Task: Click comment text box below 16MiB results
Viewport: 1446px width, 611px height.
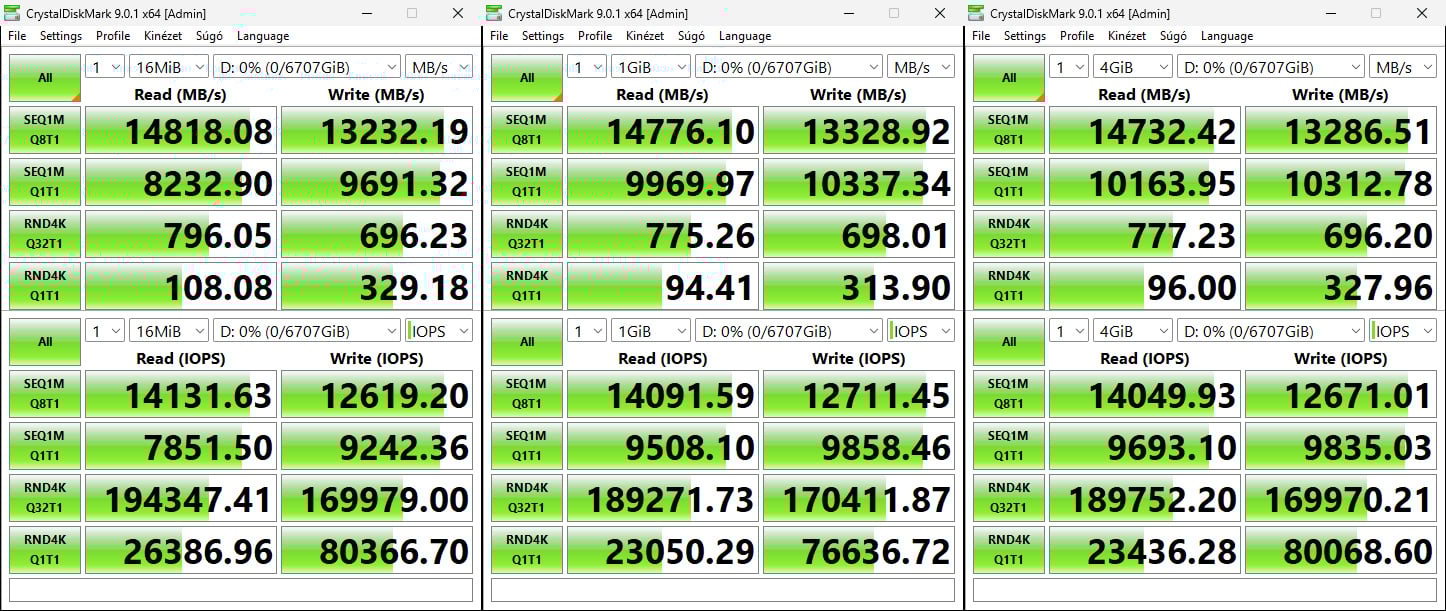Action: click(x=240, y=590)
